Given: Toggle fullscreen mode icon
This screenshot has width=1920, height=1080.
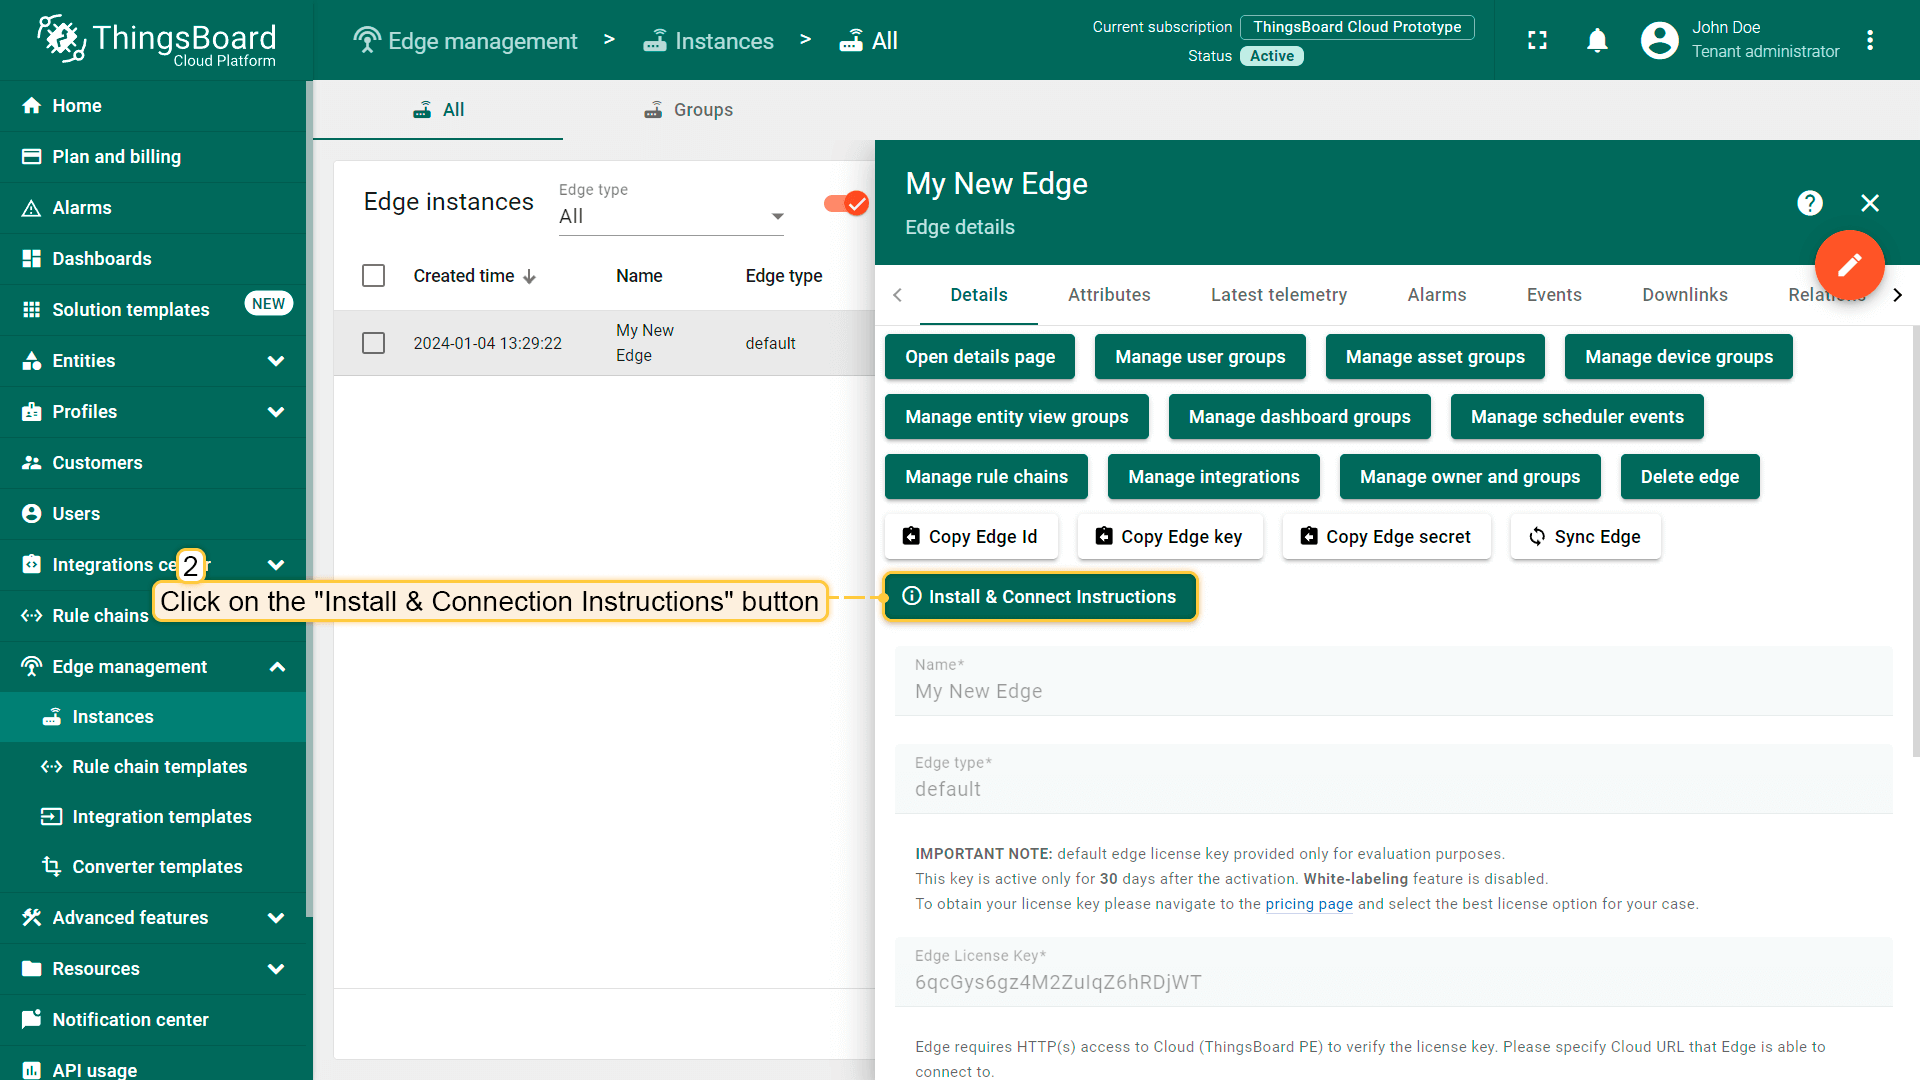Looking at the screenshot, I should 1537,40.
